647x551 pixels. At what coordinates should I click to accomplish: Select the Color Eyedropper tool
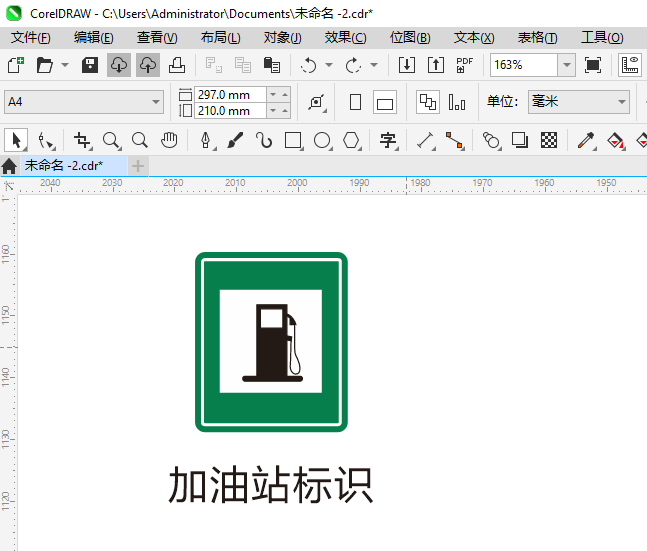coord(586,140)
